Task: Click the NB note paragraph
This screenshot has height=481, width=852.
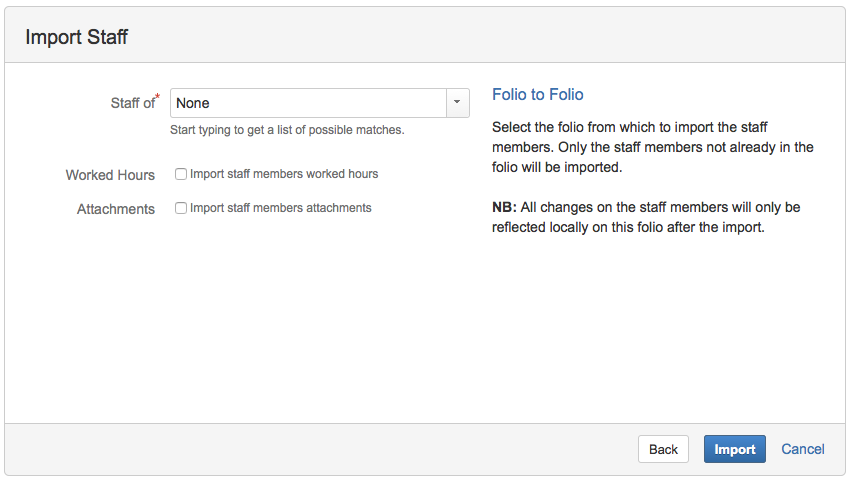Action: click(646, 217)
